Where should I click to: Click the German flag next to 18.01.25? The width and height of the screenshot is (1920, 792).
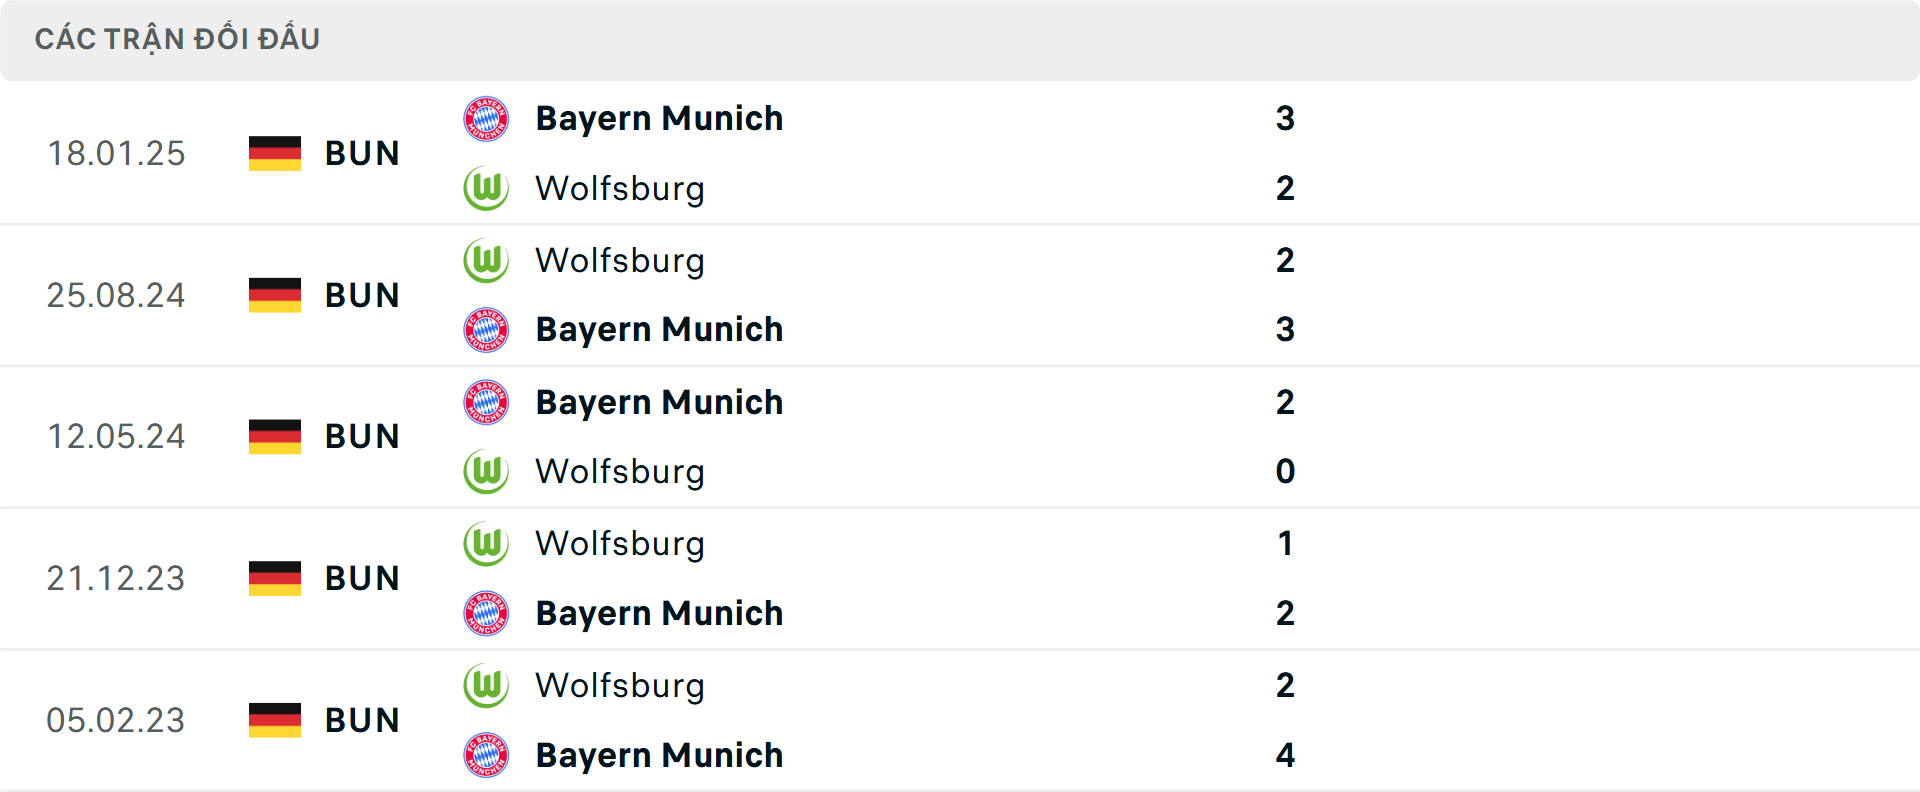[274, 152]
